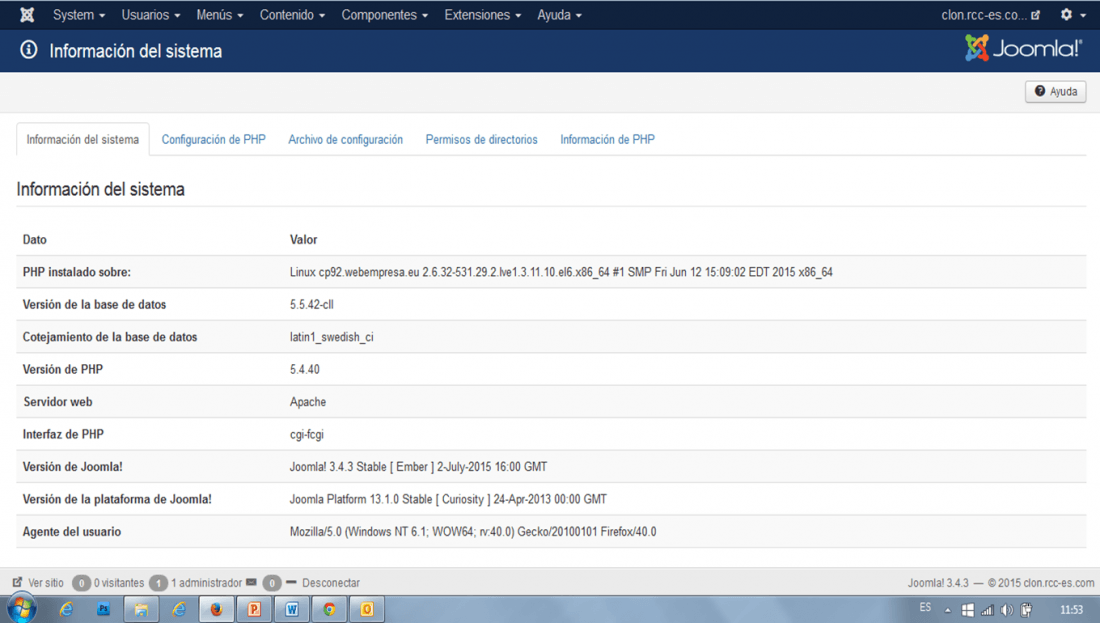
Task: Click the Agente del usuario row label
Action: 72,531
